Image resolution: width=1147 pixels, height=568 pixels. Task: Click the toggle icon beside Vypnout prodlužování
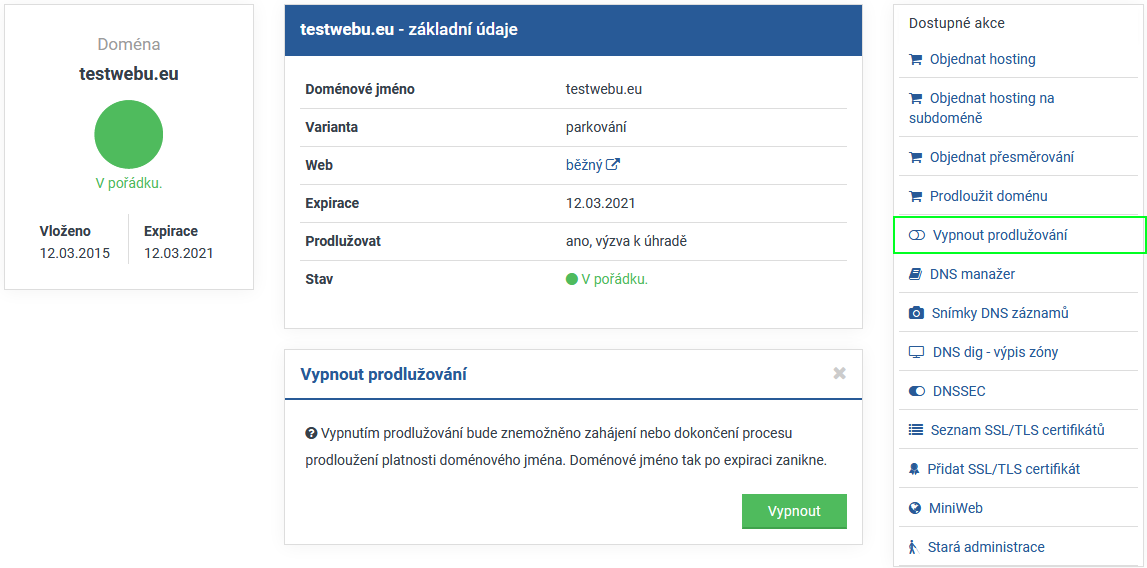[x=917, y=235]
